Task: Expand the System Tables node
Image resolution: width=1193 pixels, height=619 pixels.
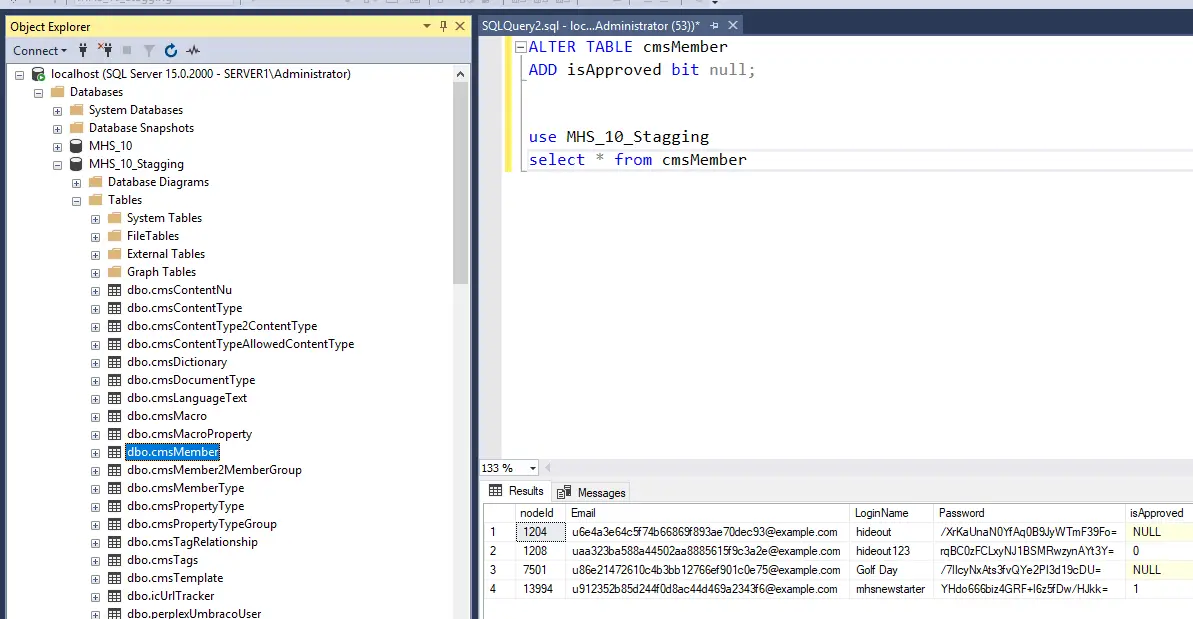Action: point(94,217)
